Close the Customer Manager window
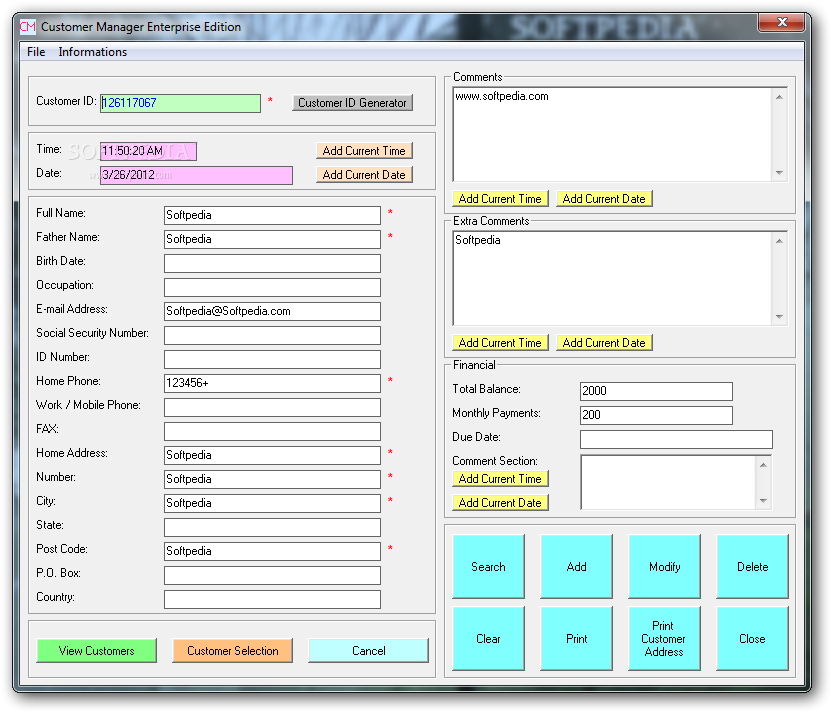Viewport: 832px width, 713px height. [x=782, y=22]
